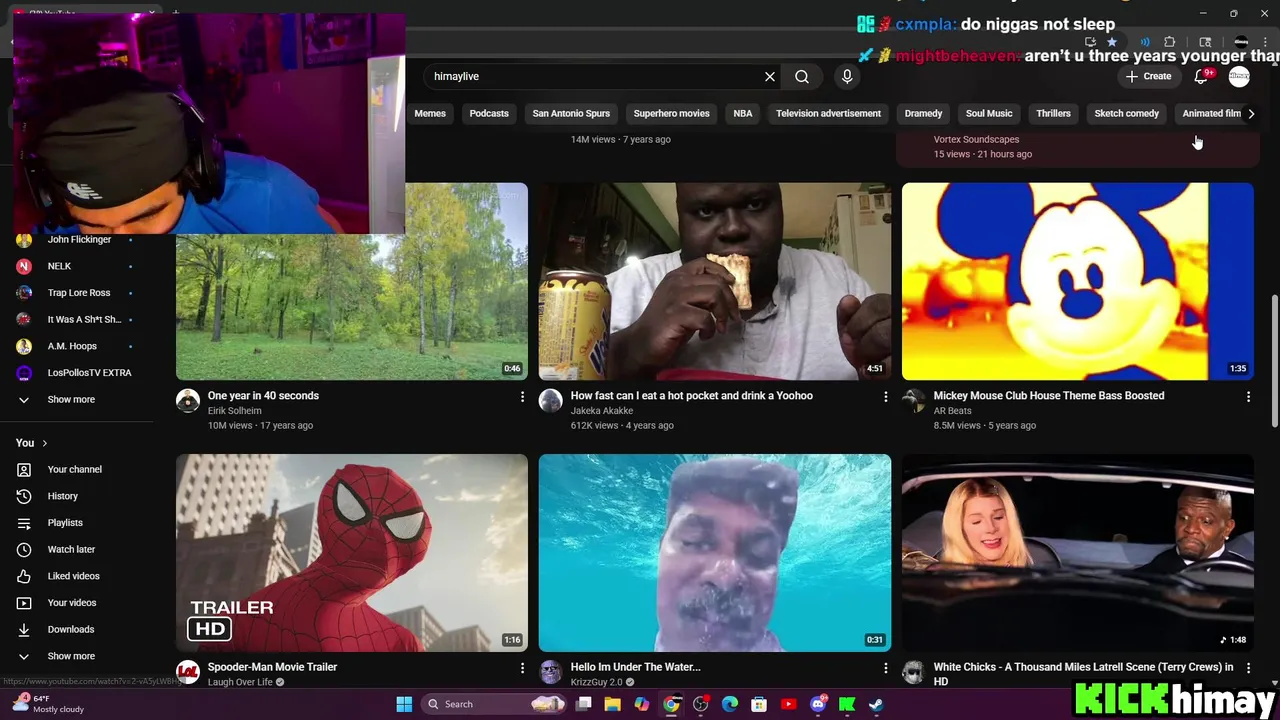The image size is (1280, 720).
Task: Open Trap Lore Ross subscription
Action: (x=79, y=293)
